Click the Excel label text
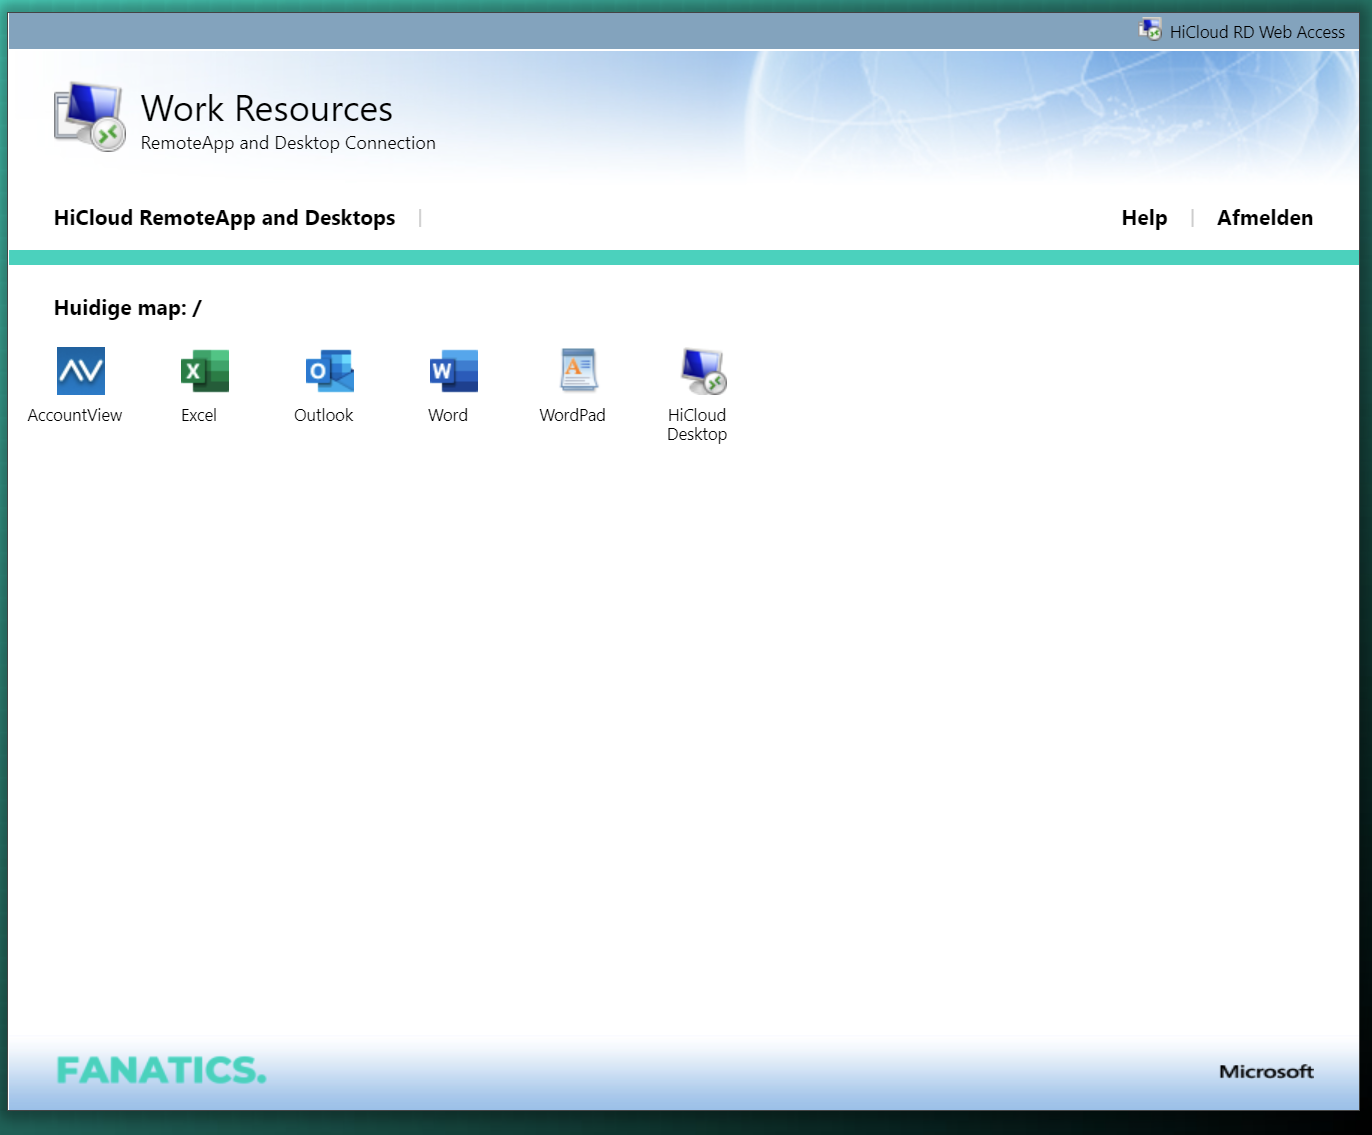1372x1135 pixels. (199, 415)
